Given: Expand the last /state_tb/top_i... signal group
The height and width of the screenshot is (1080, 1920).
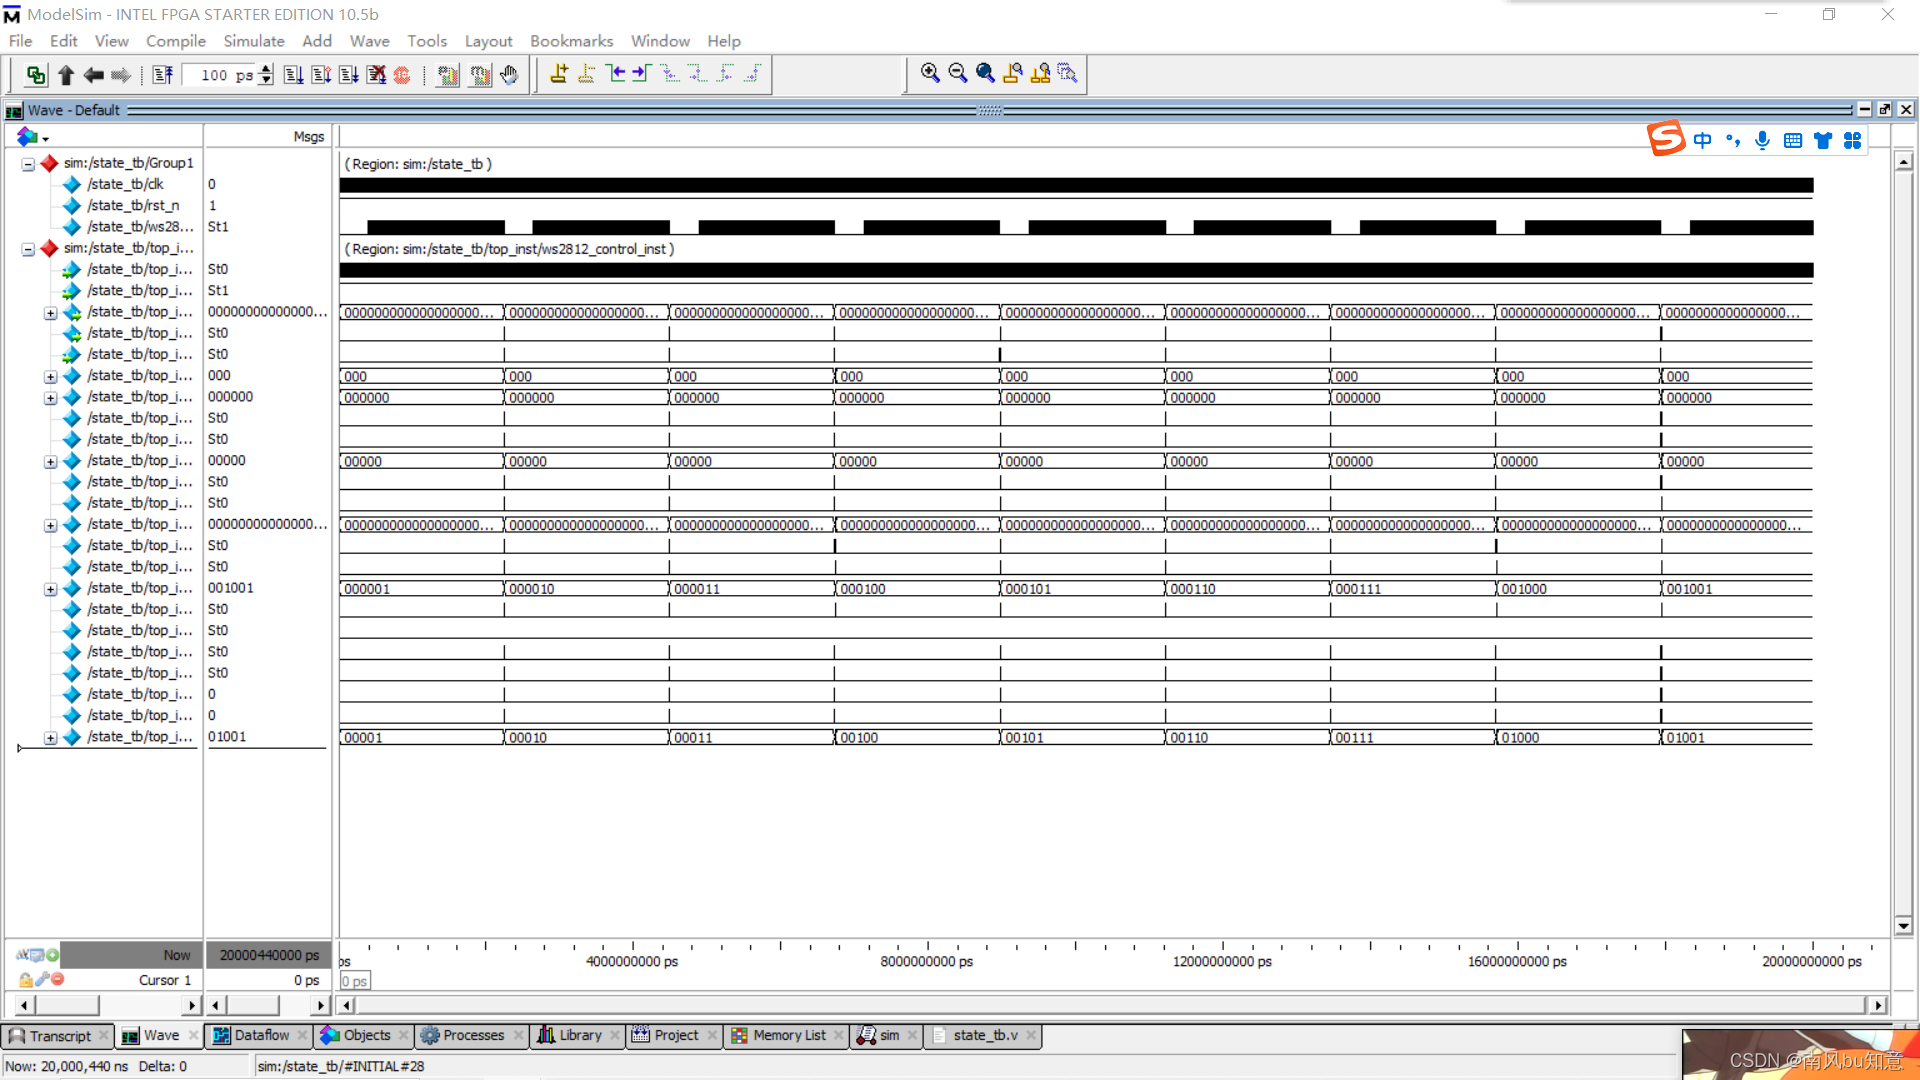Looking at the screenshot, I should 50,736.
